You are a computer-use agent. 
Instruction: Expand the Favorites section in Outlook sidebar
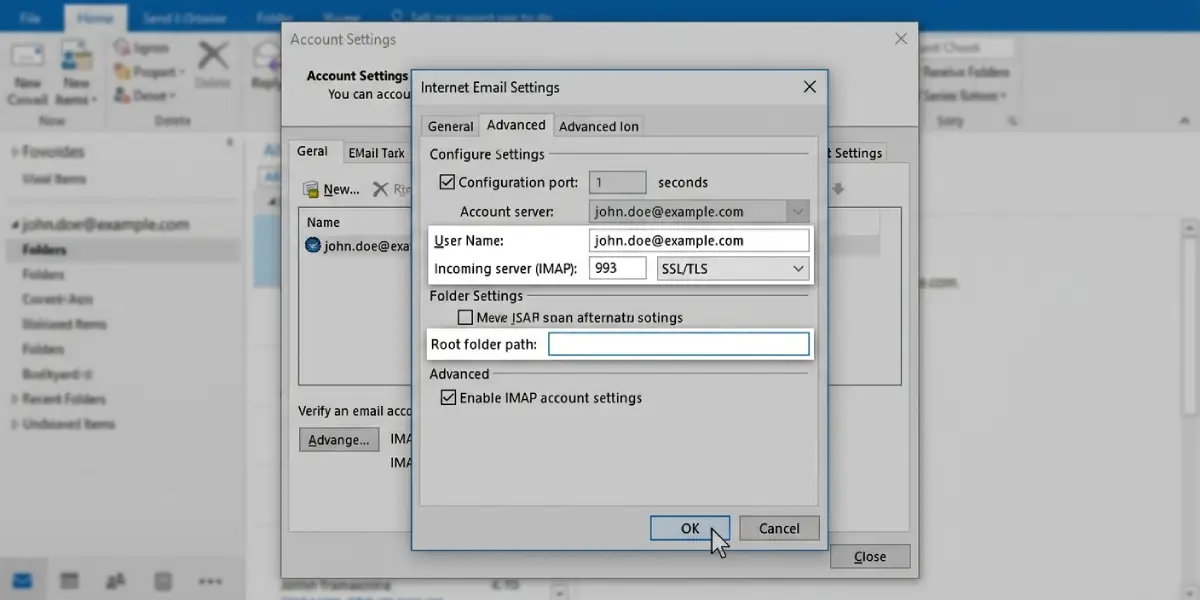coord(13,152)
